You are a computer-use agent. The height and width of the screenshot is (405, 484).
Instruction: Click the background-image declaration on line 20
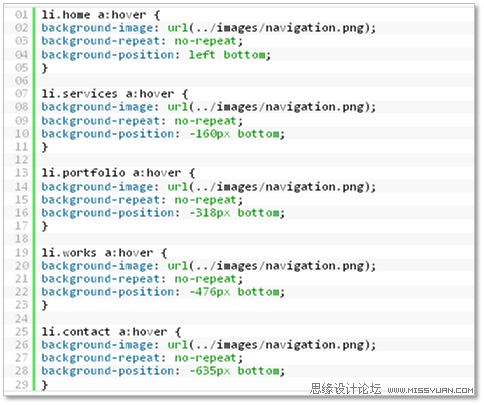[x=209, y=266]
